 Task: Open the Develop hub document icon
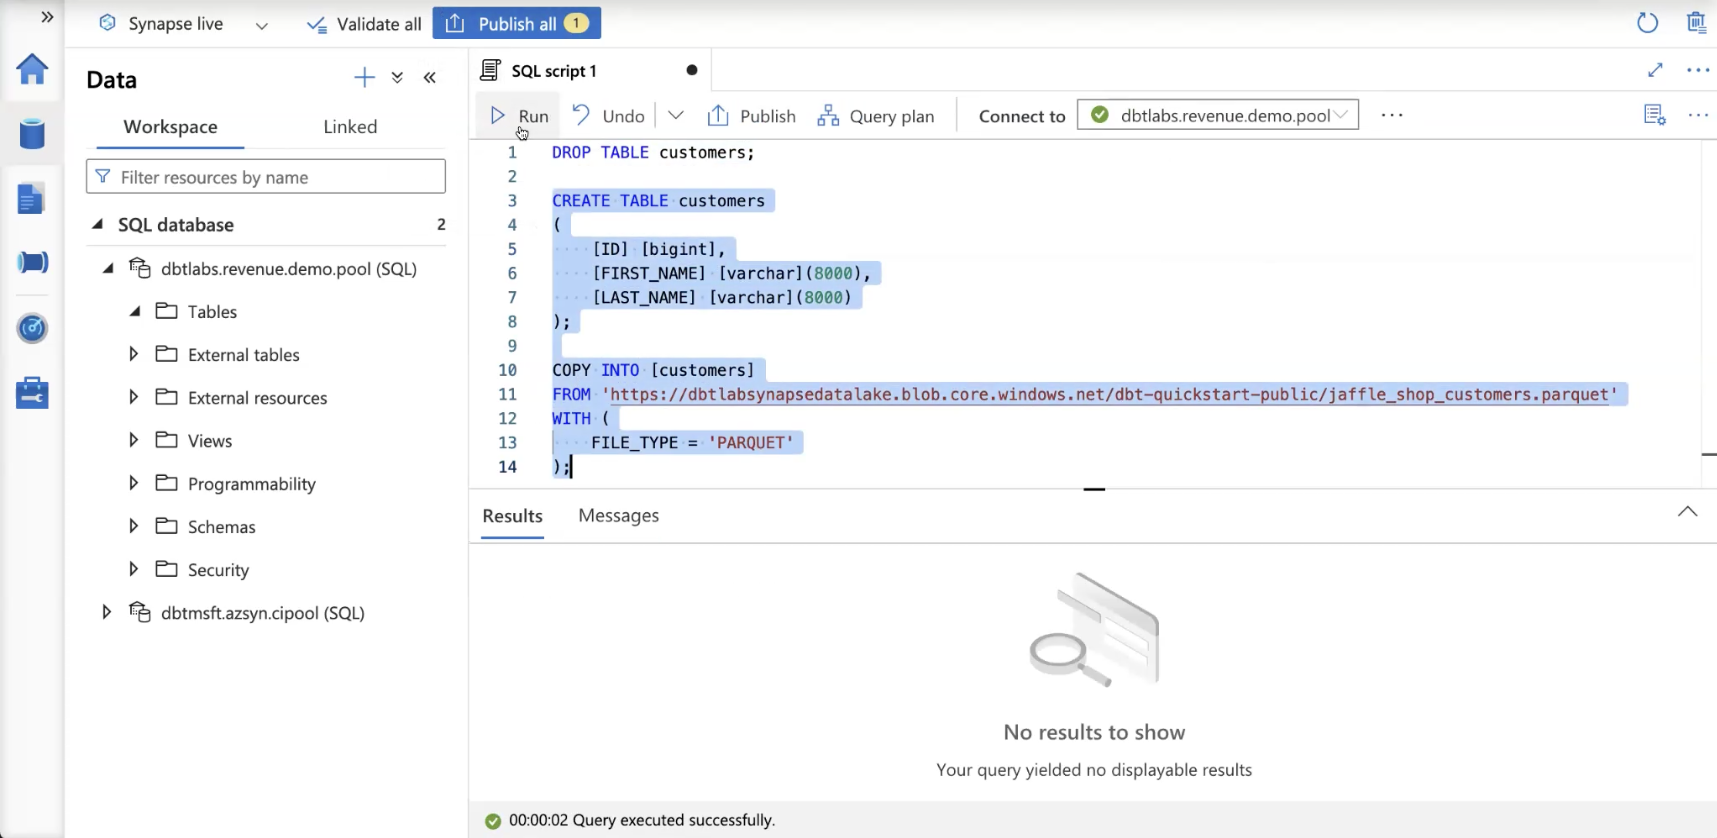tap(32, 199)
